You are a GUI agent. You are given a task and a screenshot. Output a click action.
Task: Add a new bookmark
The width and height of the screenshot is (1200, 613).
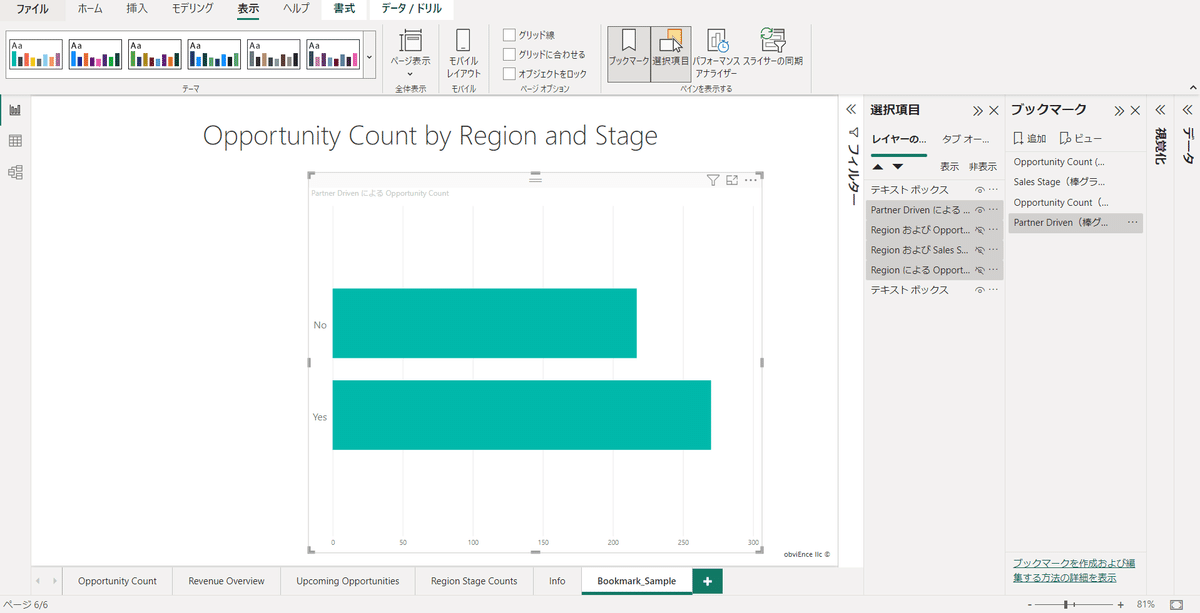(1030, 138)
